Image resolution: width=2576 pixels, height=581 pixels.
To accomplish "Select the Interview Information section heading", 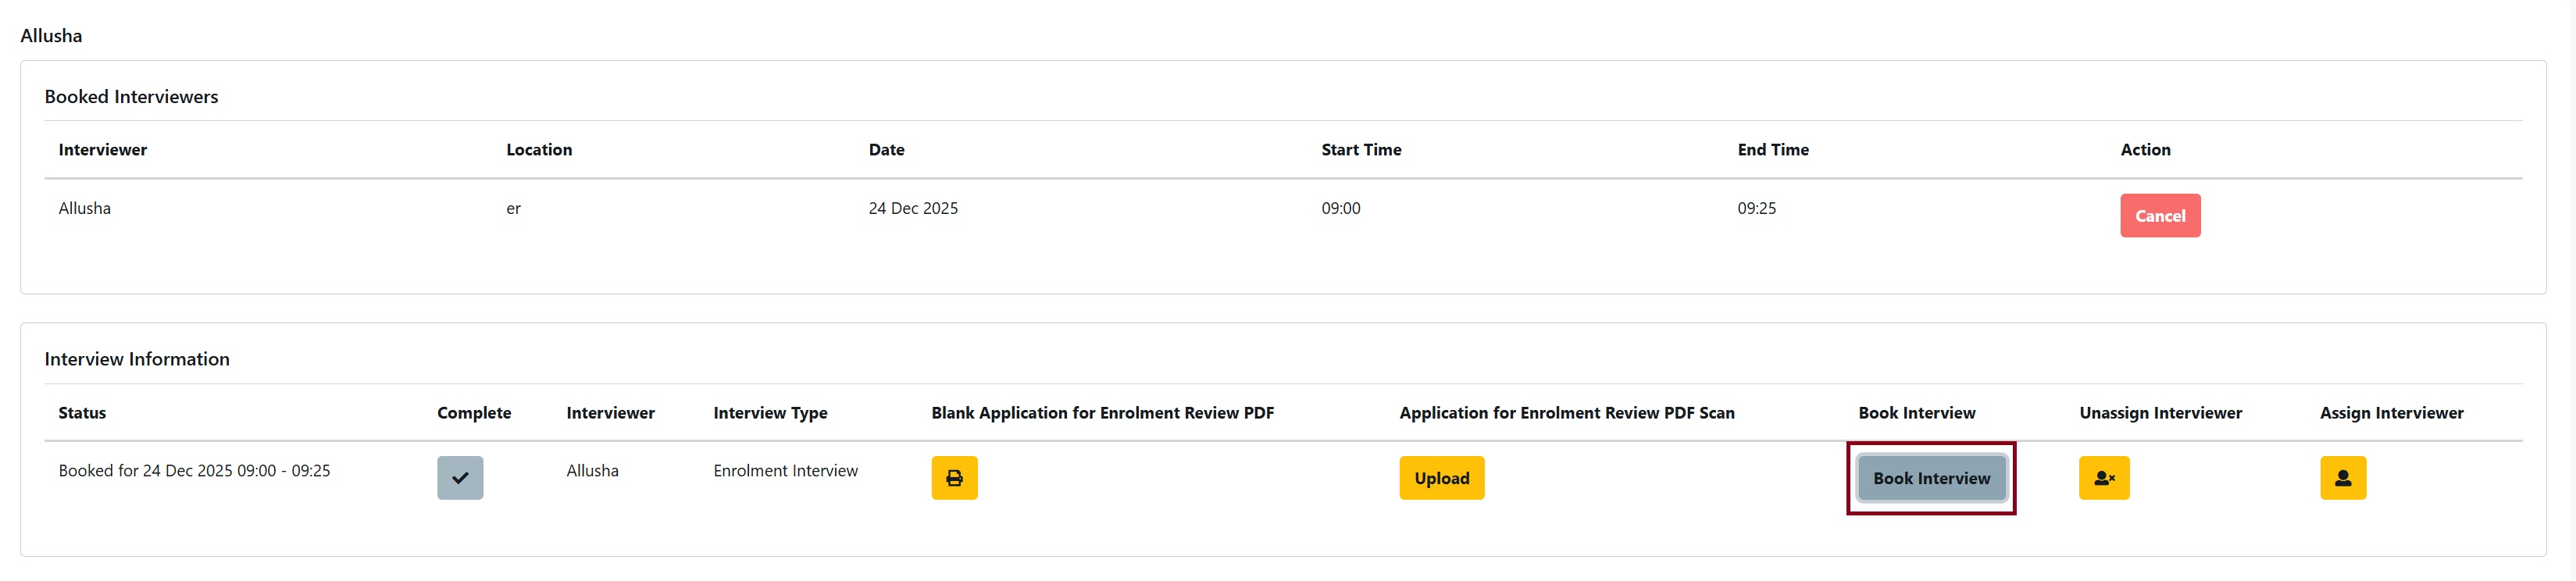I will click(x=137, y=359).
